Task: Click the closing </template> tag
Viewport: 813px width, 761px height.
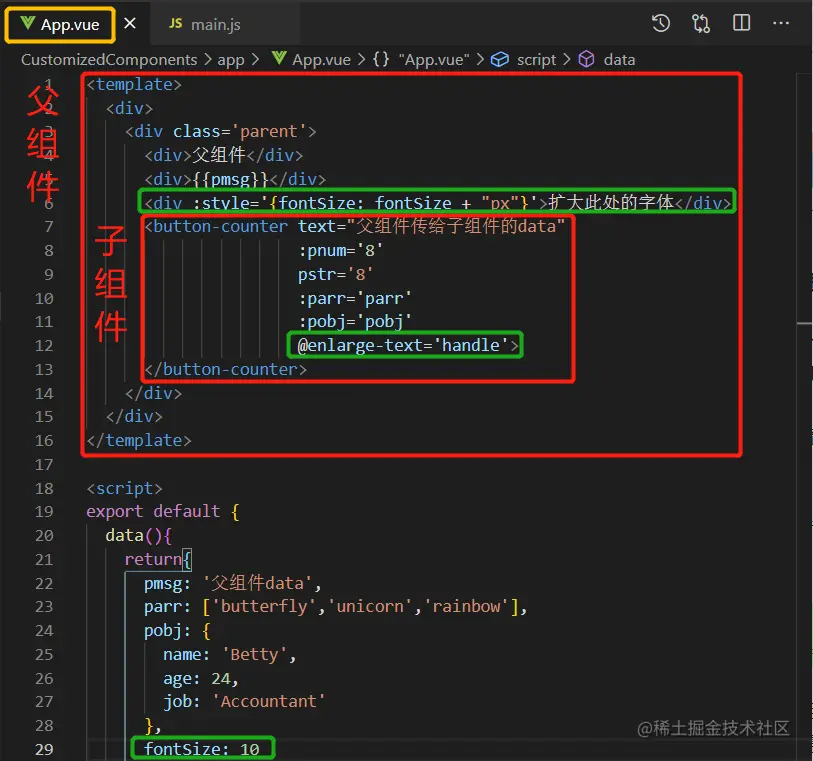Action: [x=139, y=441]
